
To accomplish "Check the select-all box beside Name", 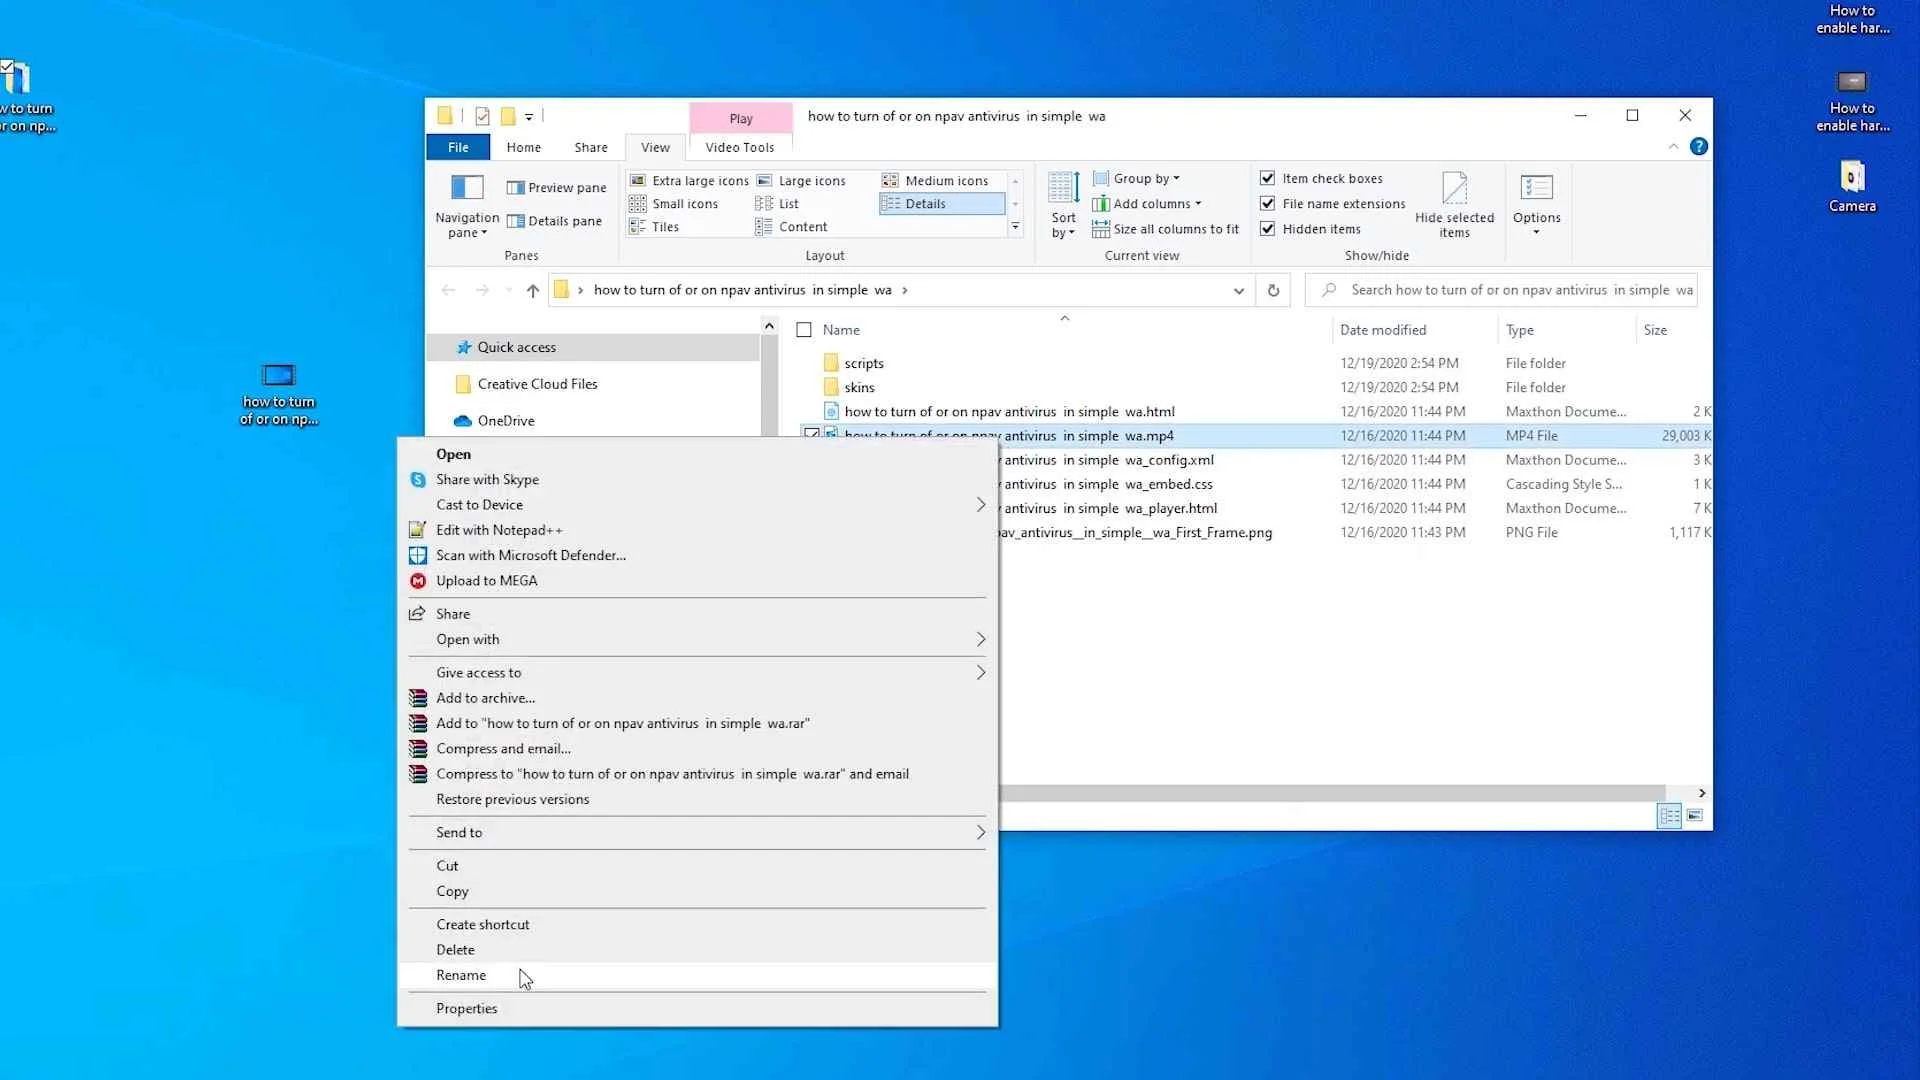I will point(804,330).
